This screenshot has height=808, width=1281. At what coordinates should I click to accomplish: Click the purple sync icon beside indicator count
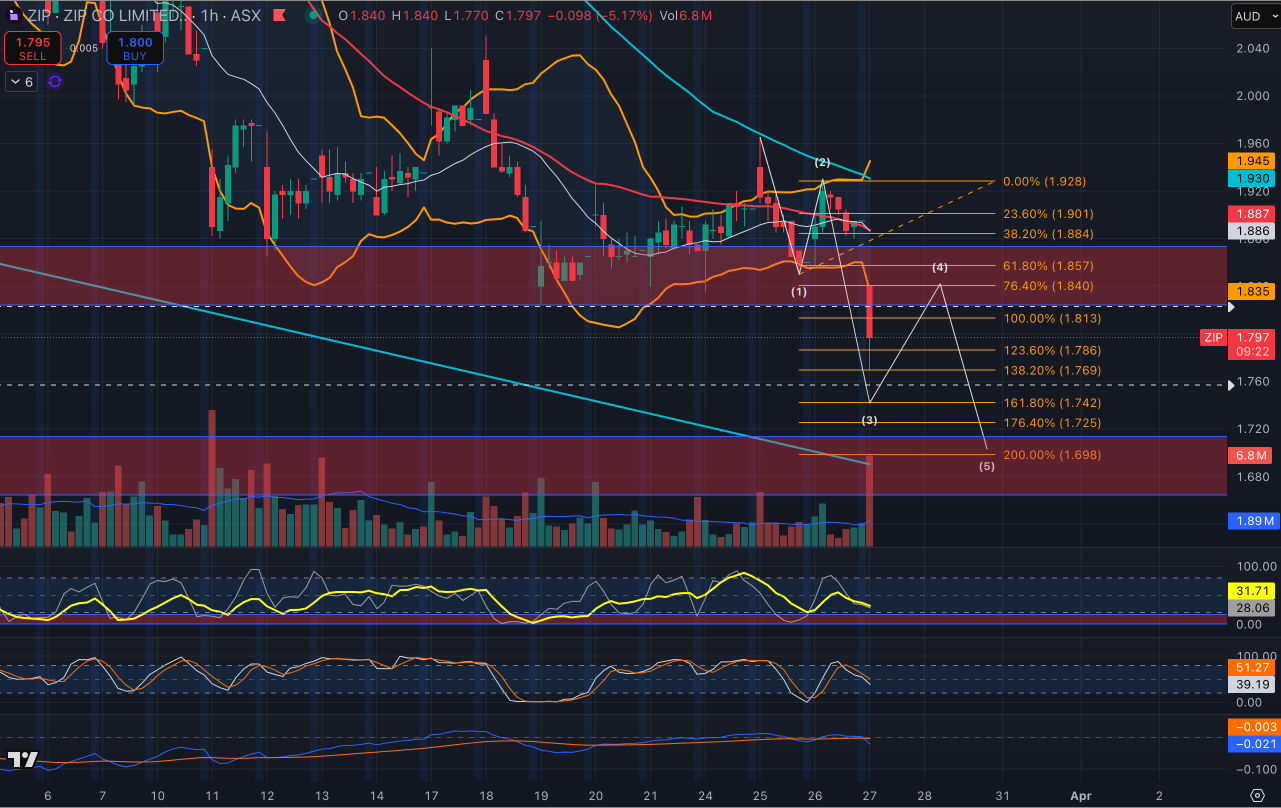point(55,82)
